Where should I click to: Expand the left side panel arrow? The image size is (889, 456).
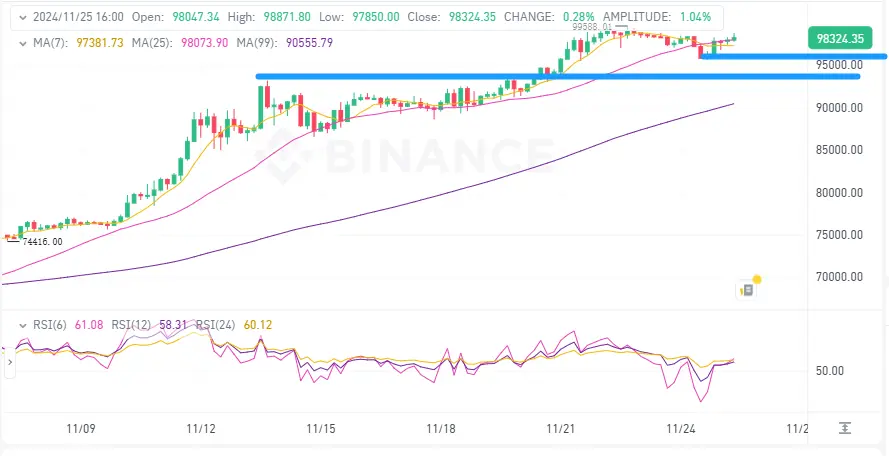pyautogui.click(x=9, y=367)
